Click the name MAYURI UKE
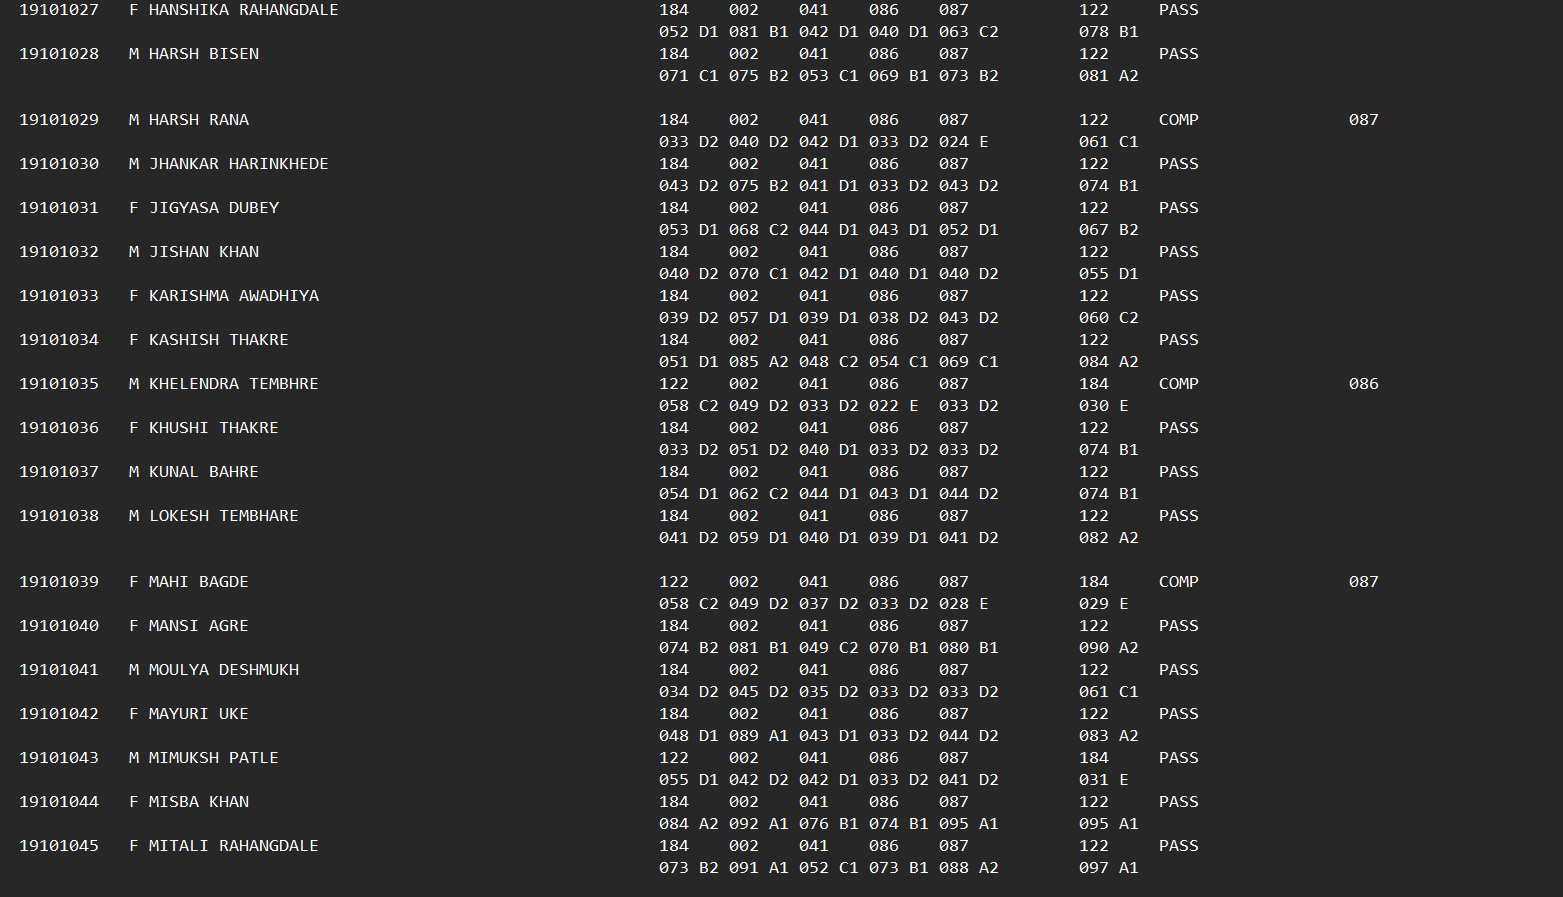 [x=199, y=714]
